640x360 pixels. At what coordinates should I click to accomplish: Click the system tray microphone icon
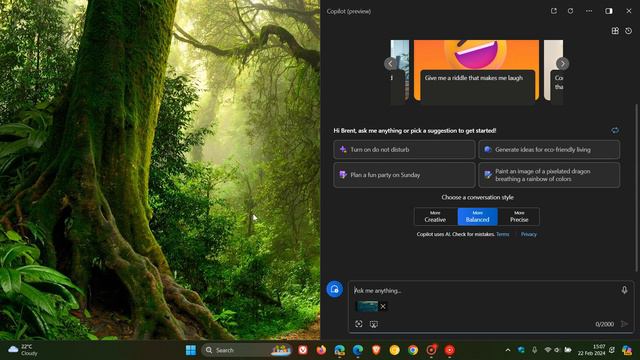click(534, 350)
